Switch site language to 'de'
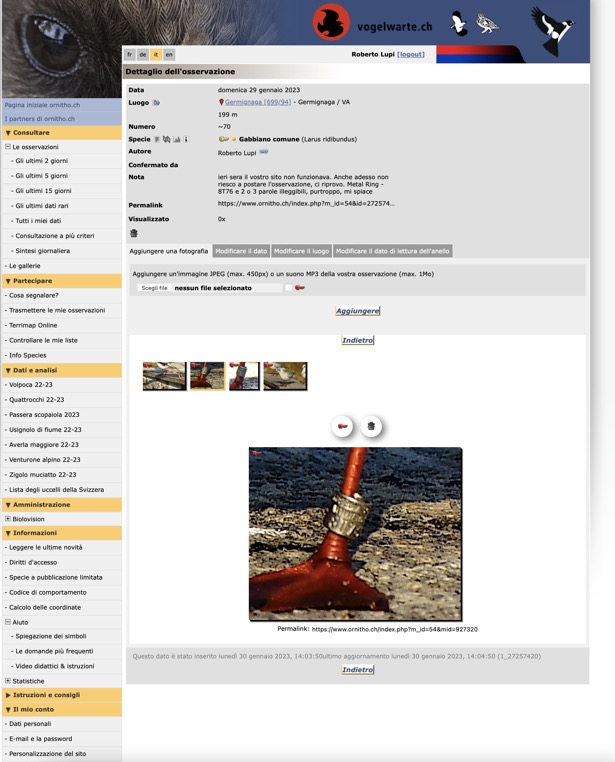The image size is (615, 762). click(x=143, y=55)
